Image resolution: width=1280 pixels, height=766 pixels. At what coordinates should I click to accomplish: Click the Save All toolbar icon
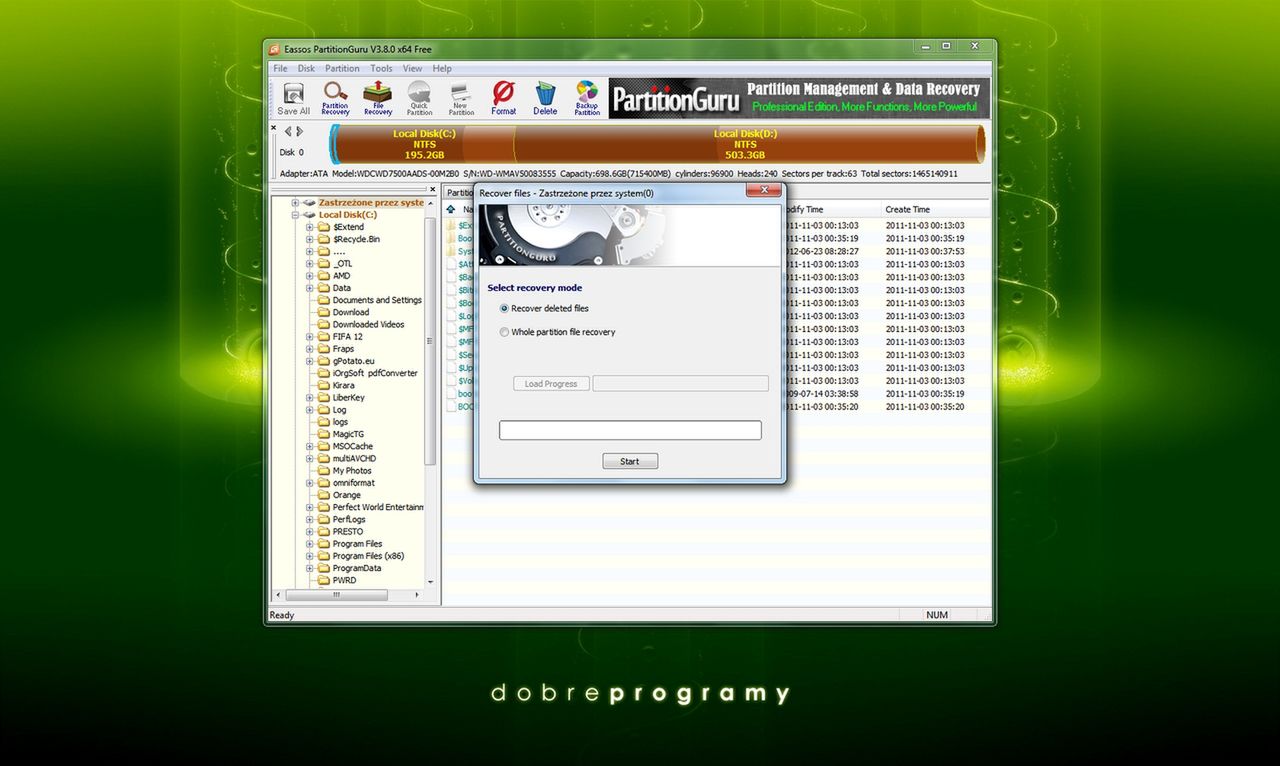point(293,98)
